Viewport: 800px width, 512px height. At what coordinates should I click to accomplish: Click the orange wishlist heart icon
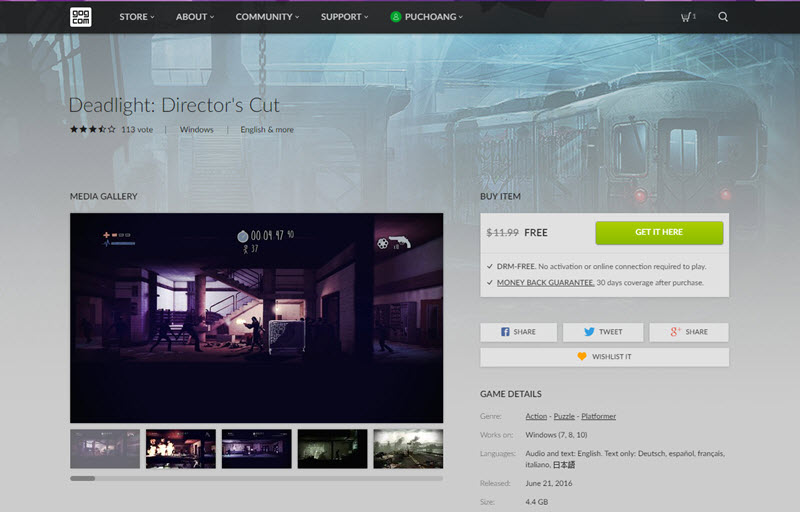tap(582, 356)
